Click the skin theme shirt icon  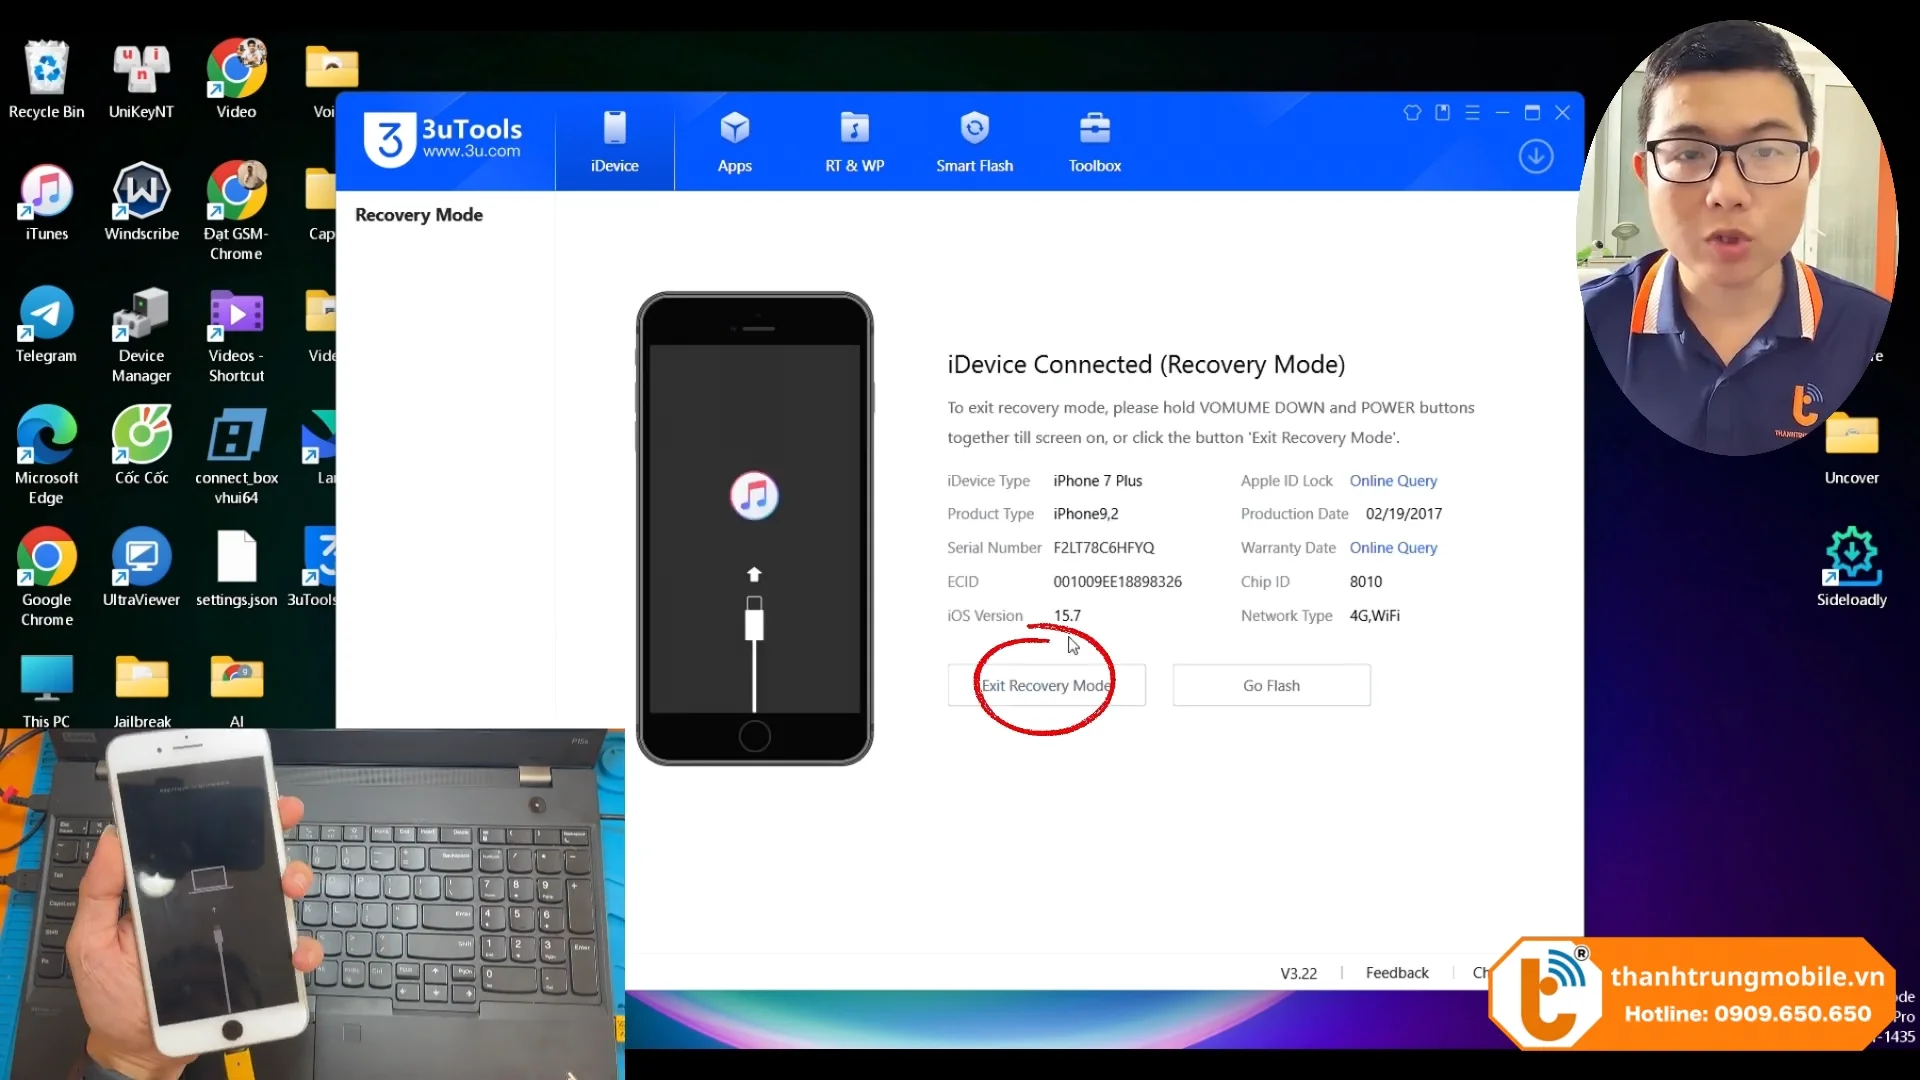(x=1412, y=113)
